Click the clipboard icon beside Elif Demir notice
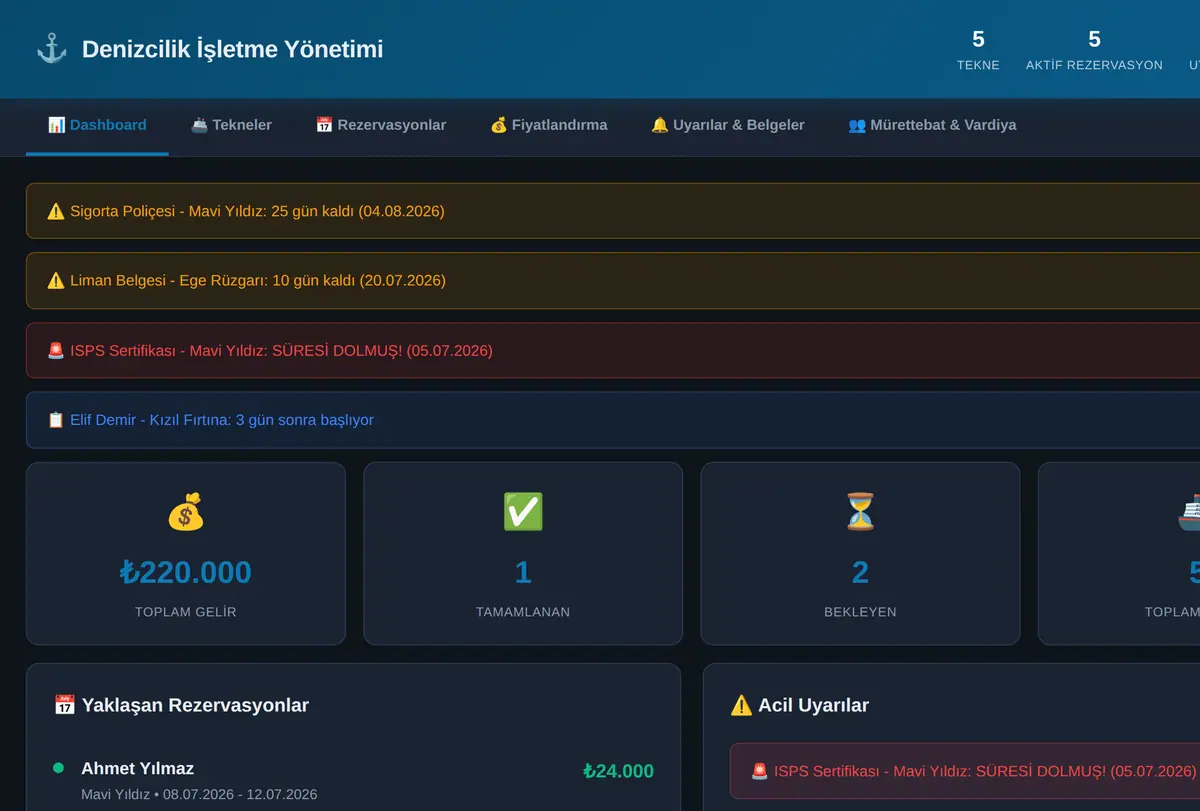This screenshot has width=1200, height=811. coord(56,420)
